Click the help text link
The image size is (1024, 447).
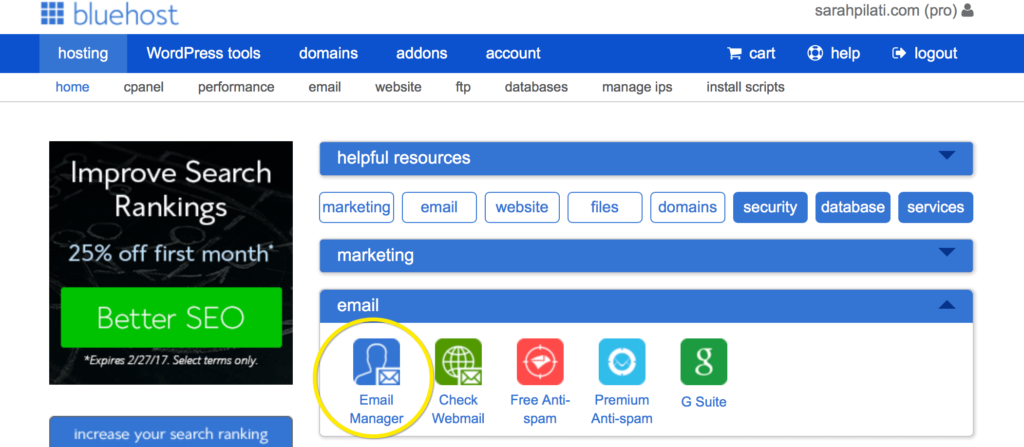tap(845, 54)
